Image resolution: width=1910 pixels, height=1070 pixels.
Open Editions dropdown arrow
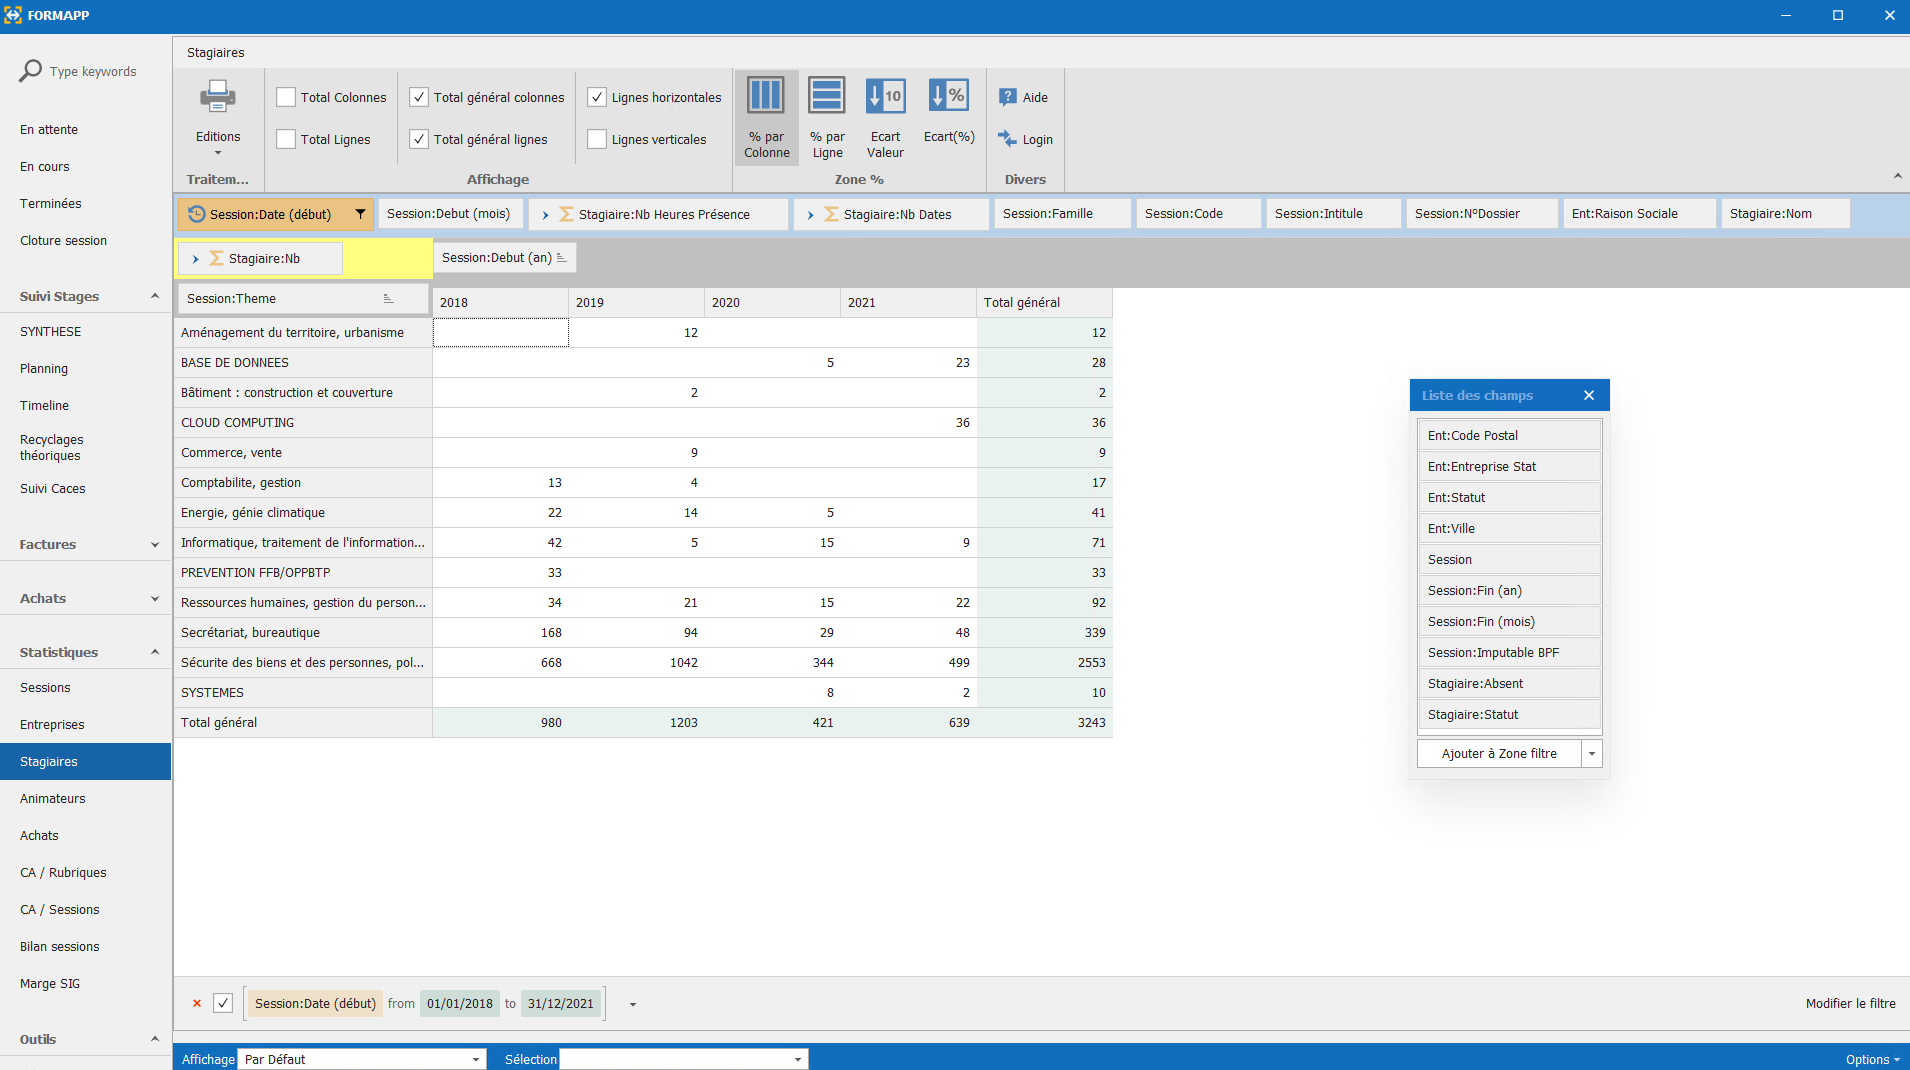coord(217,153)
